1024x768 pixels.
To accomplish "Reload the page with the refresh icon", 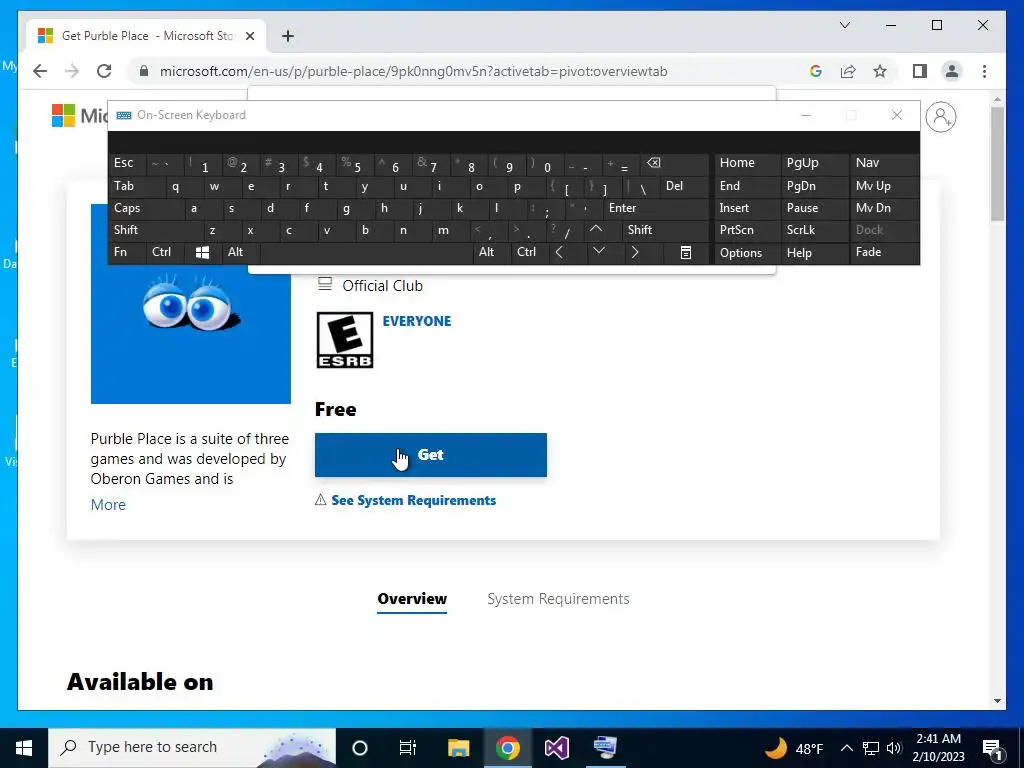I will [x=104, y=71].
